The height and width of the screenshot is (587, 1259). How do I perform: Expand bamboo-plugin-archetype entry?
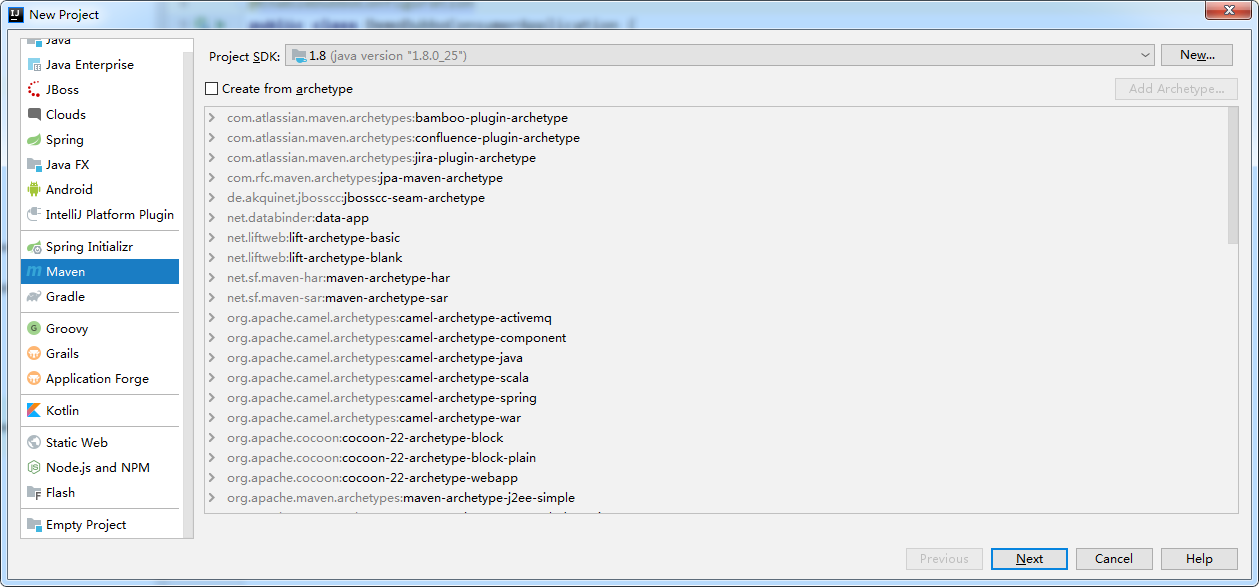point(212,118)
